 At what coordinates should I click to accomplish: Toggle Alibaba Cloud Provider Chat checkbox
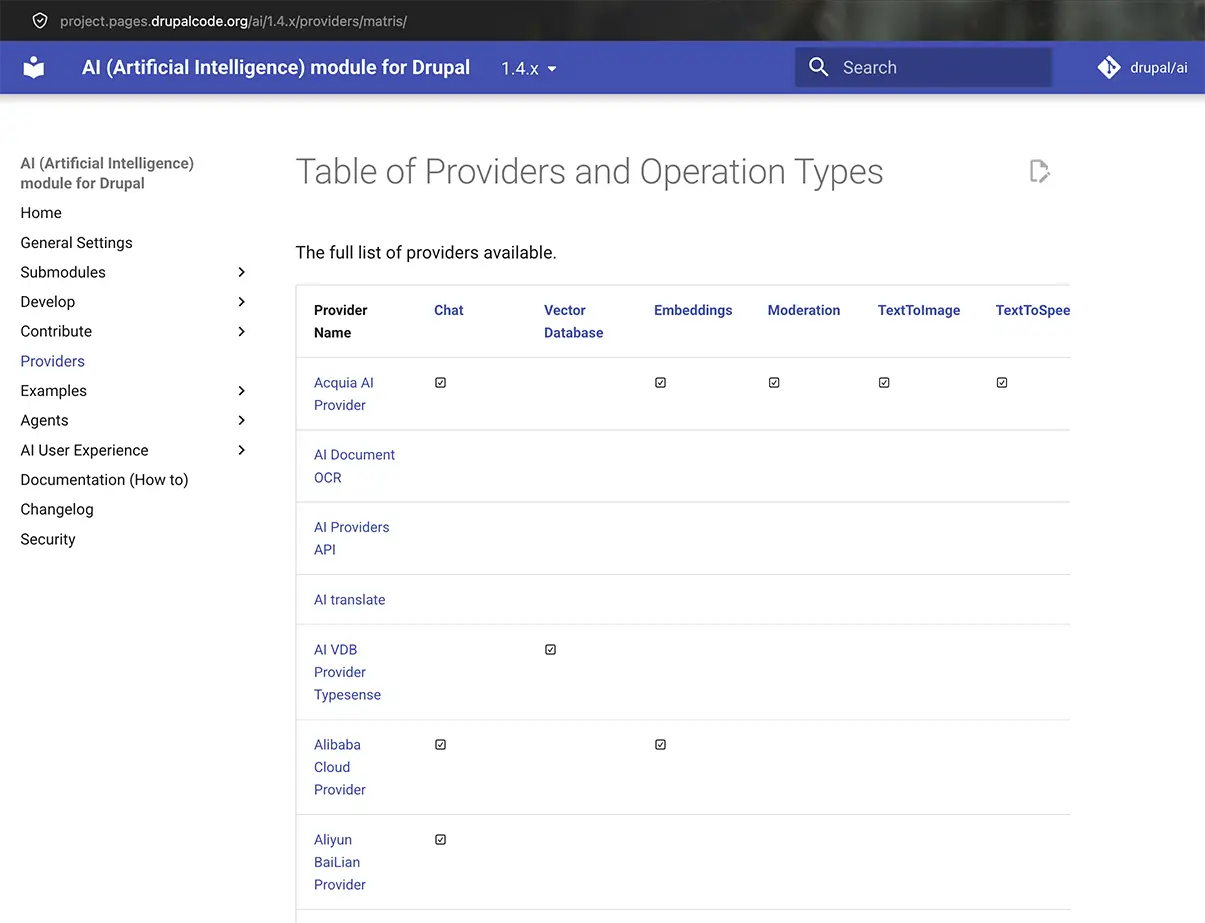440,744
